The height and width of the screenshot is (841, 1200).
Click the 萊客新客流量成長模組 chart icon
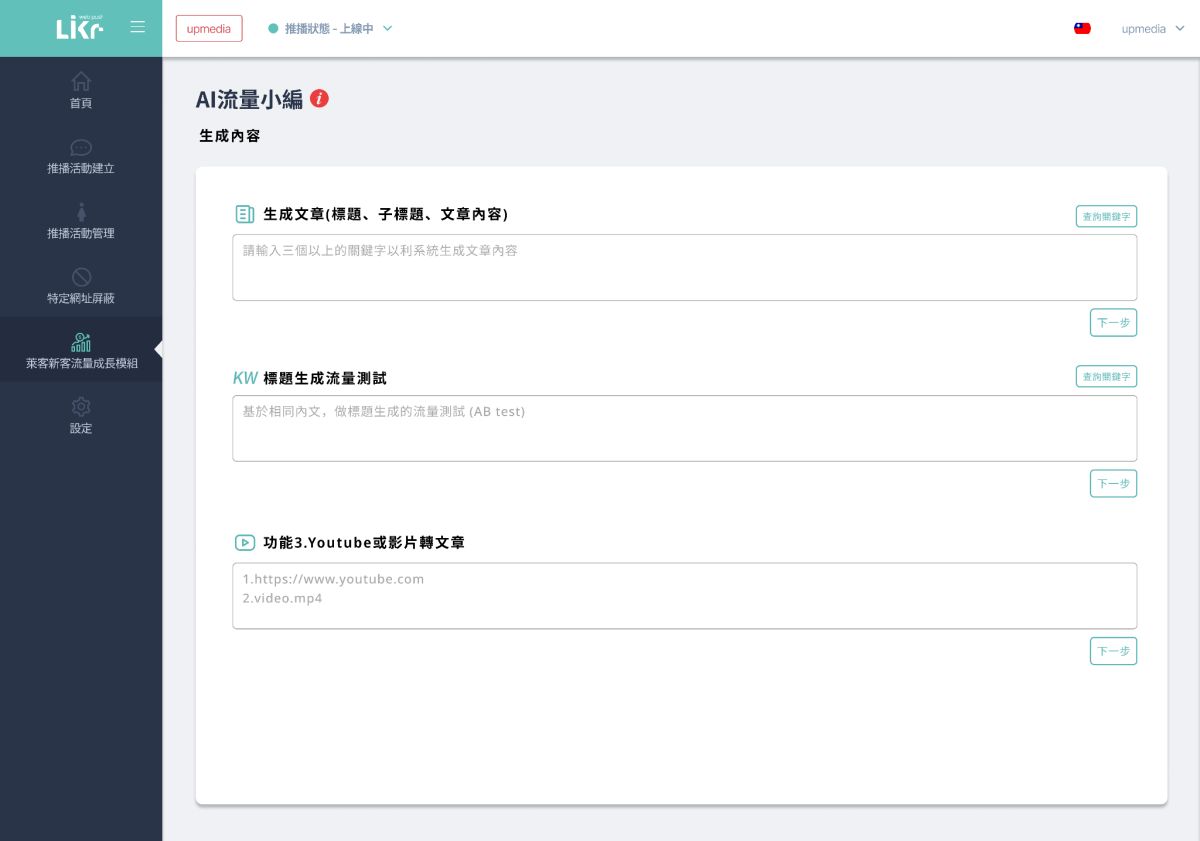click(80, 341)
